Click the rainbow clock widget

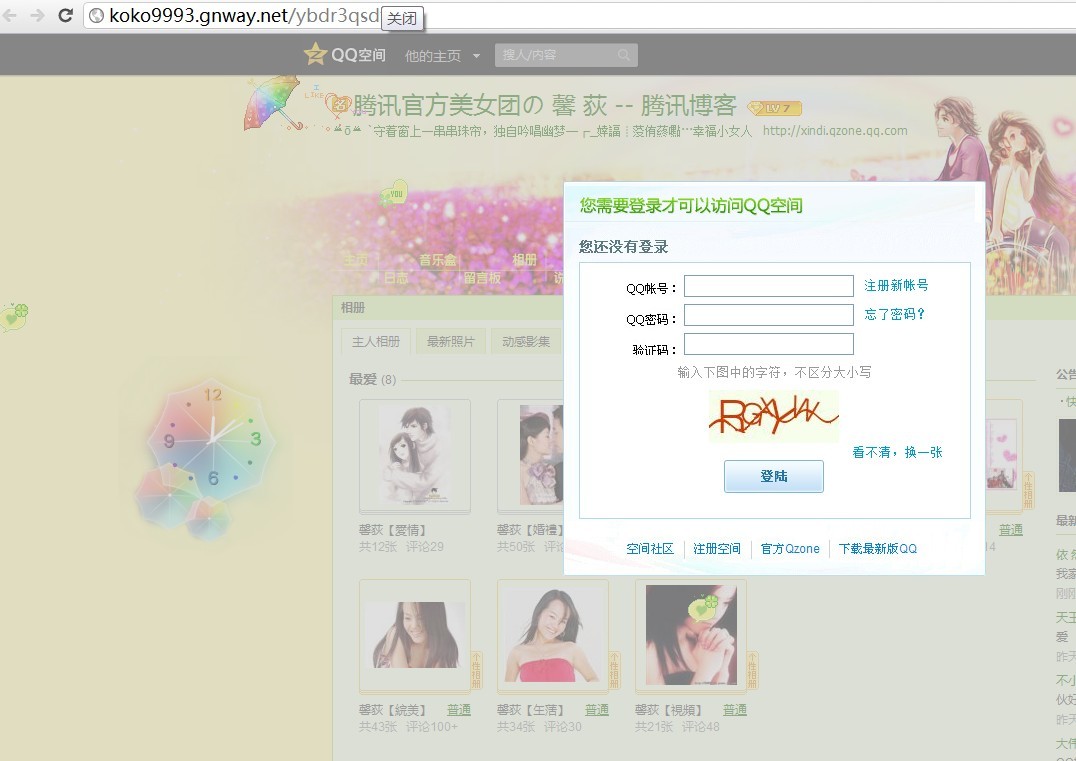(x=211, y=439)
